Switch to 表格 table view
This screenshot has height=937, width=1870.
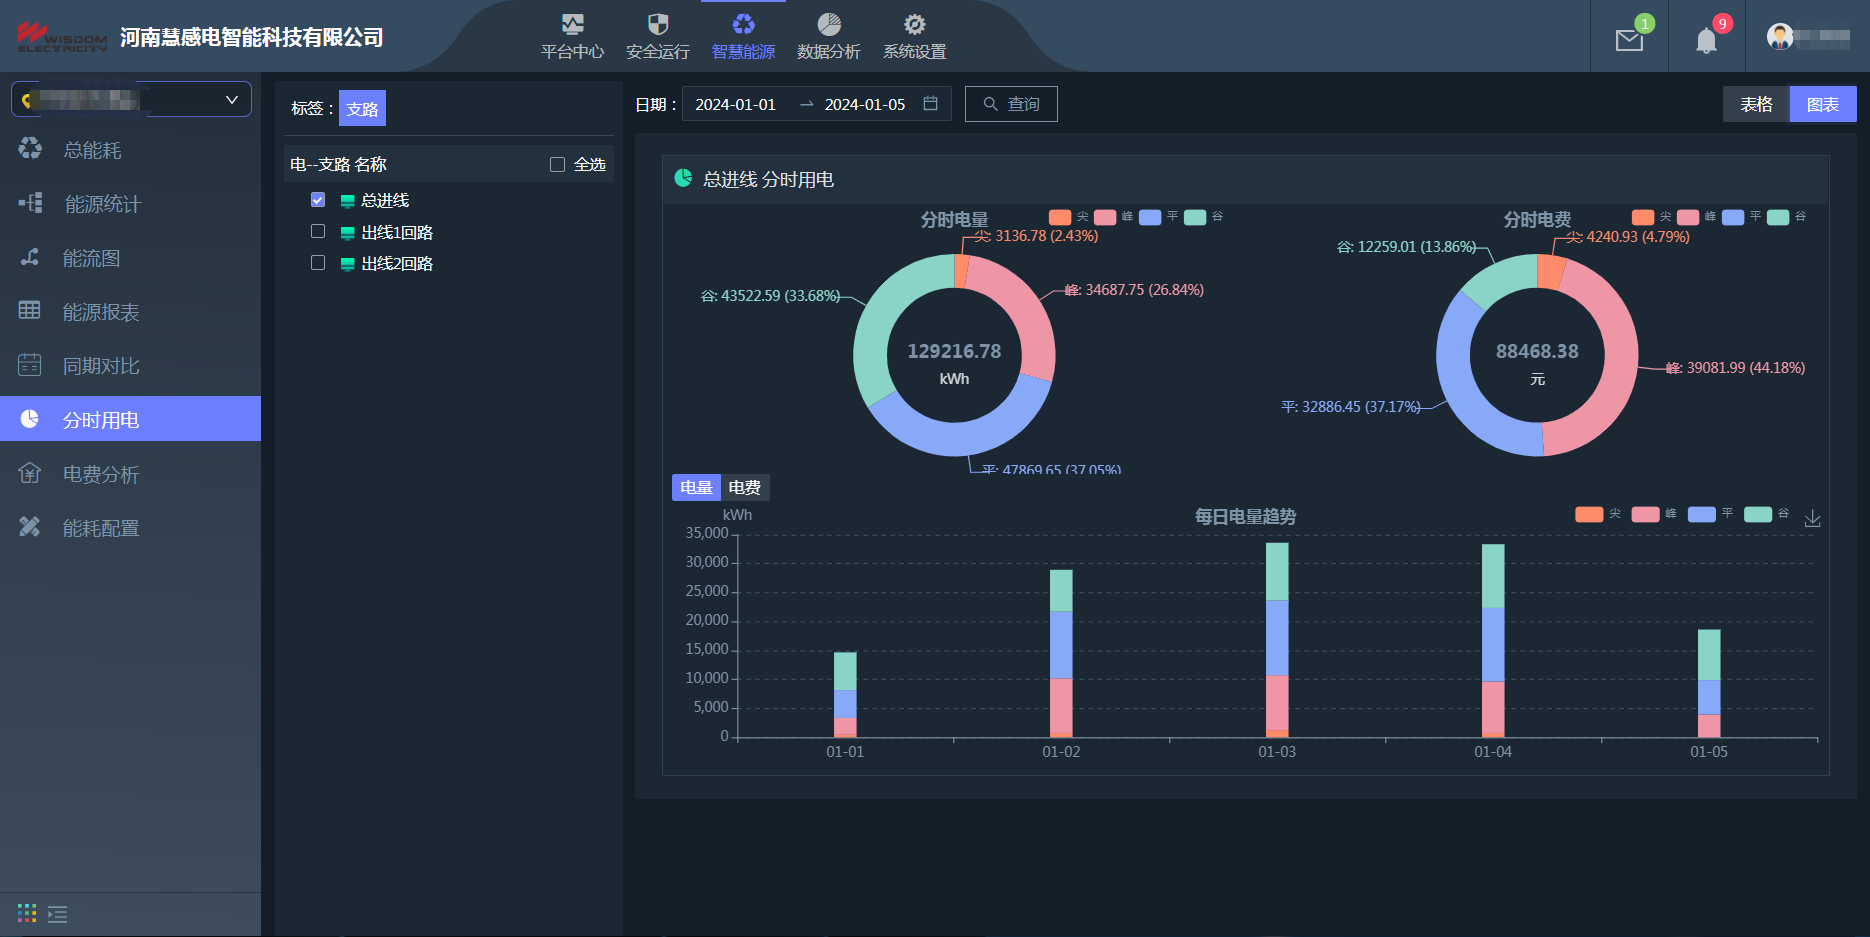1755,104
